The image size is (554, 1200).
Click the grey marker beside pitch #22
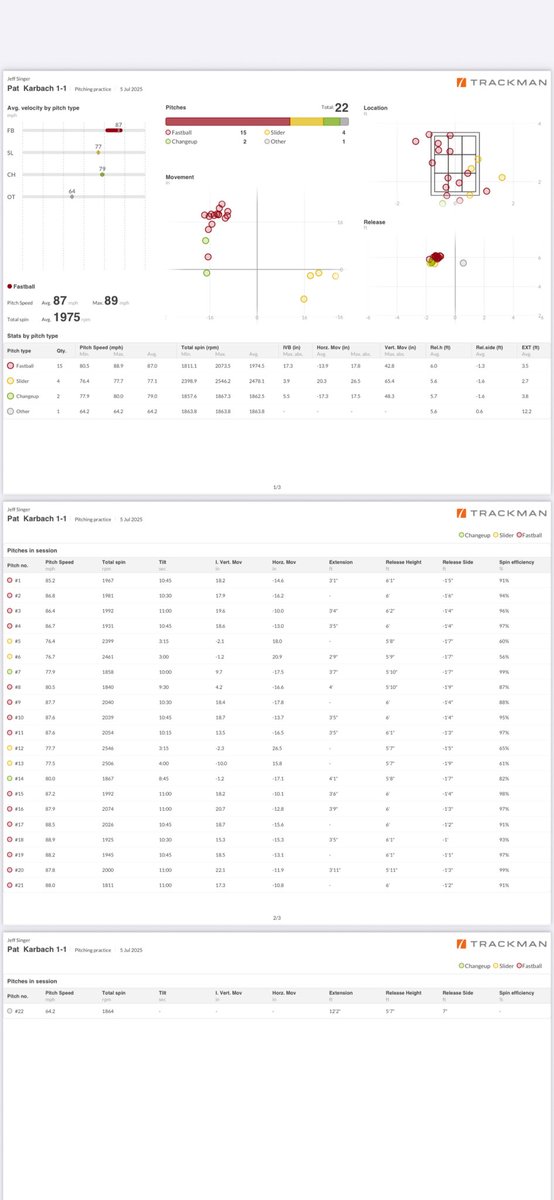[10, 1011]
